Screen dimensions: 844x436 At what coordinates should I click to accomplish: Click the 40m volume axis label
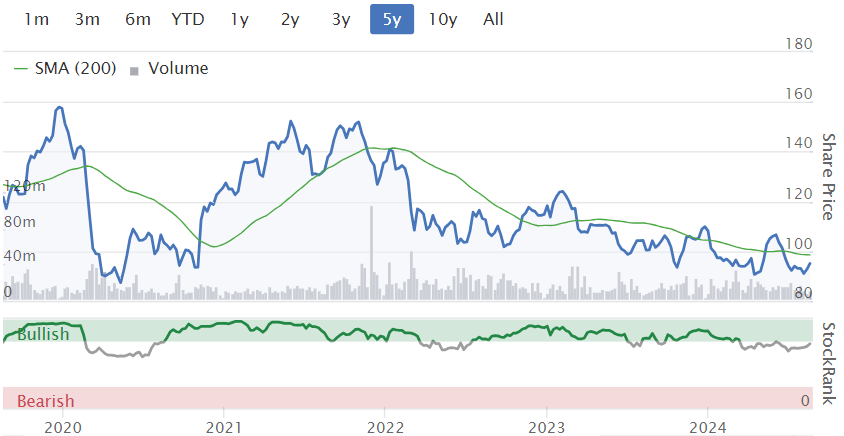(x=20, y=256)
